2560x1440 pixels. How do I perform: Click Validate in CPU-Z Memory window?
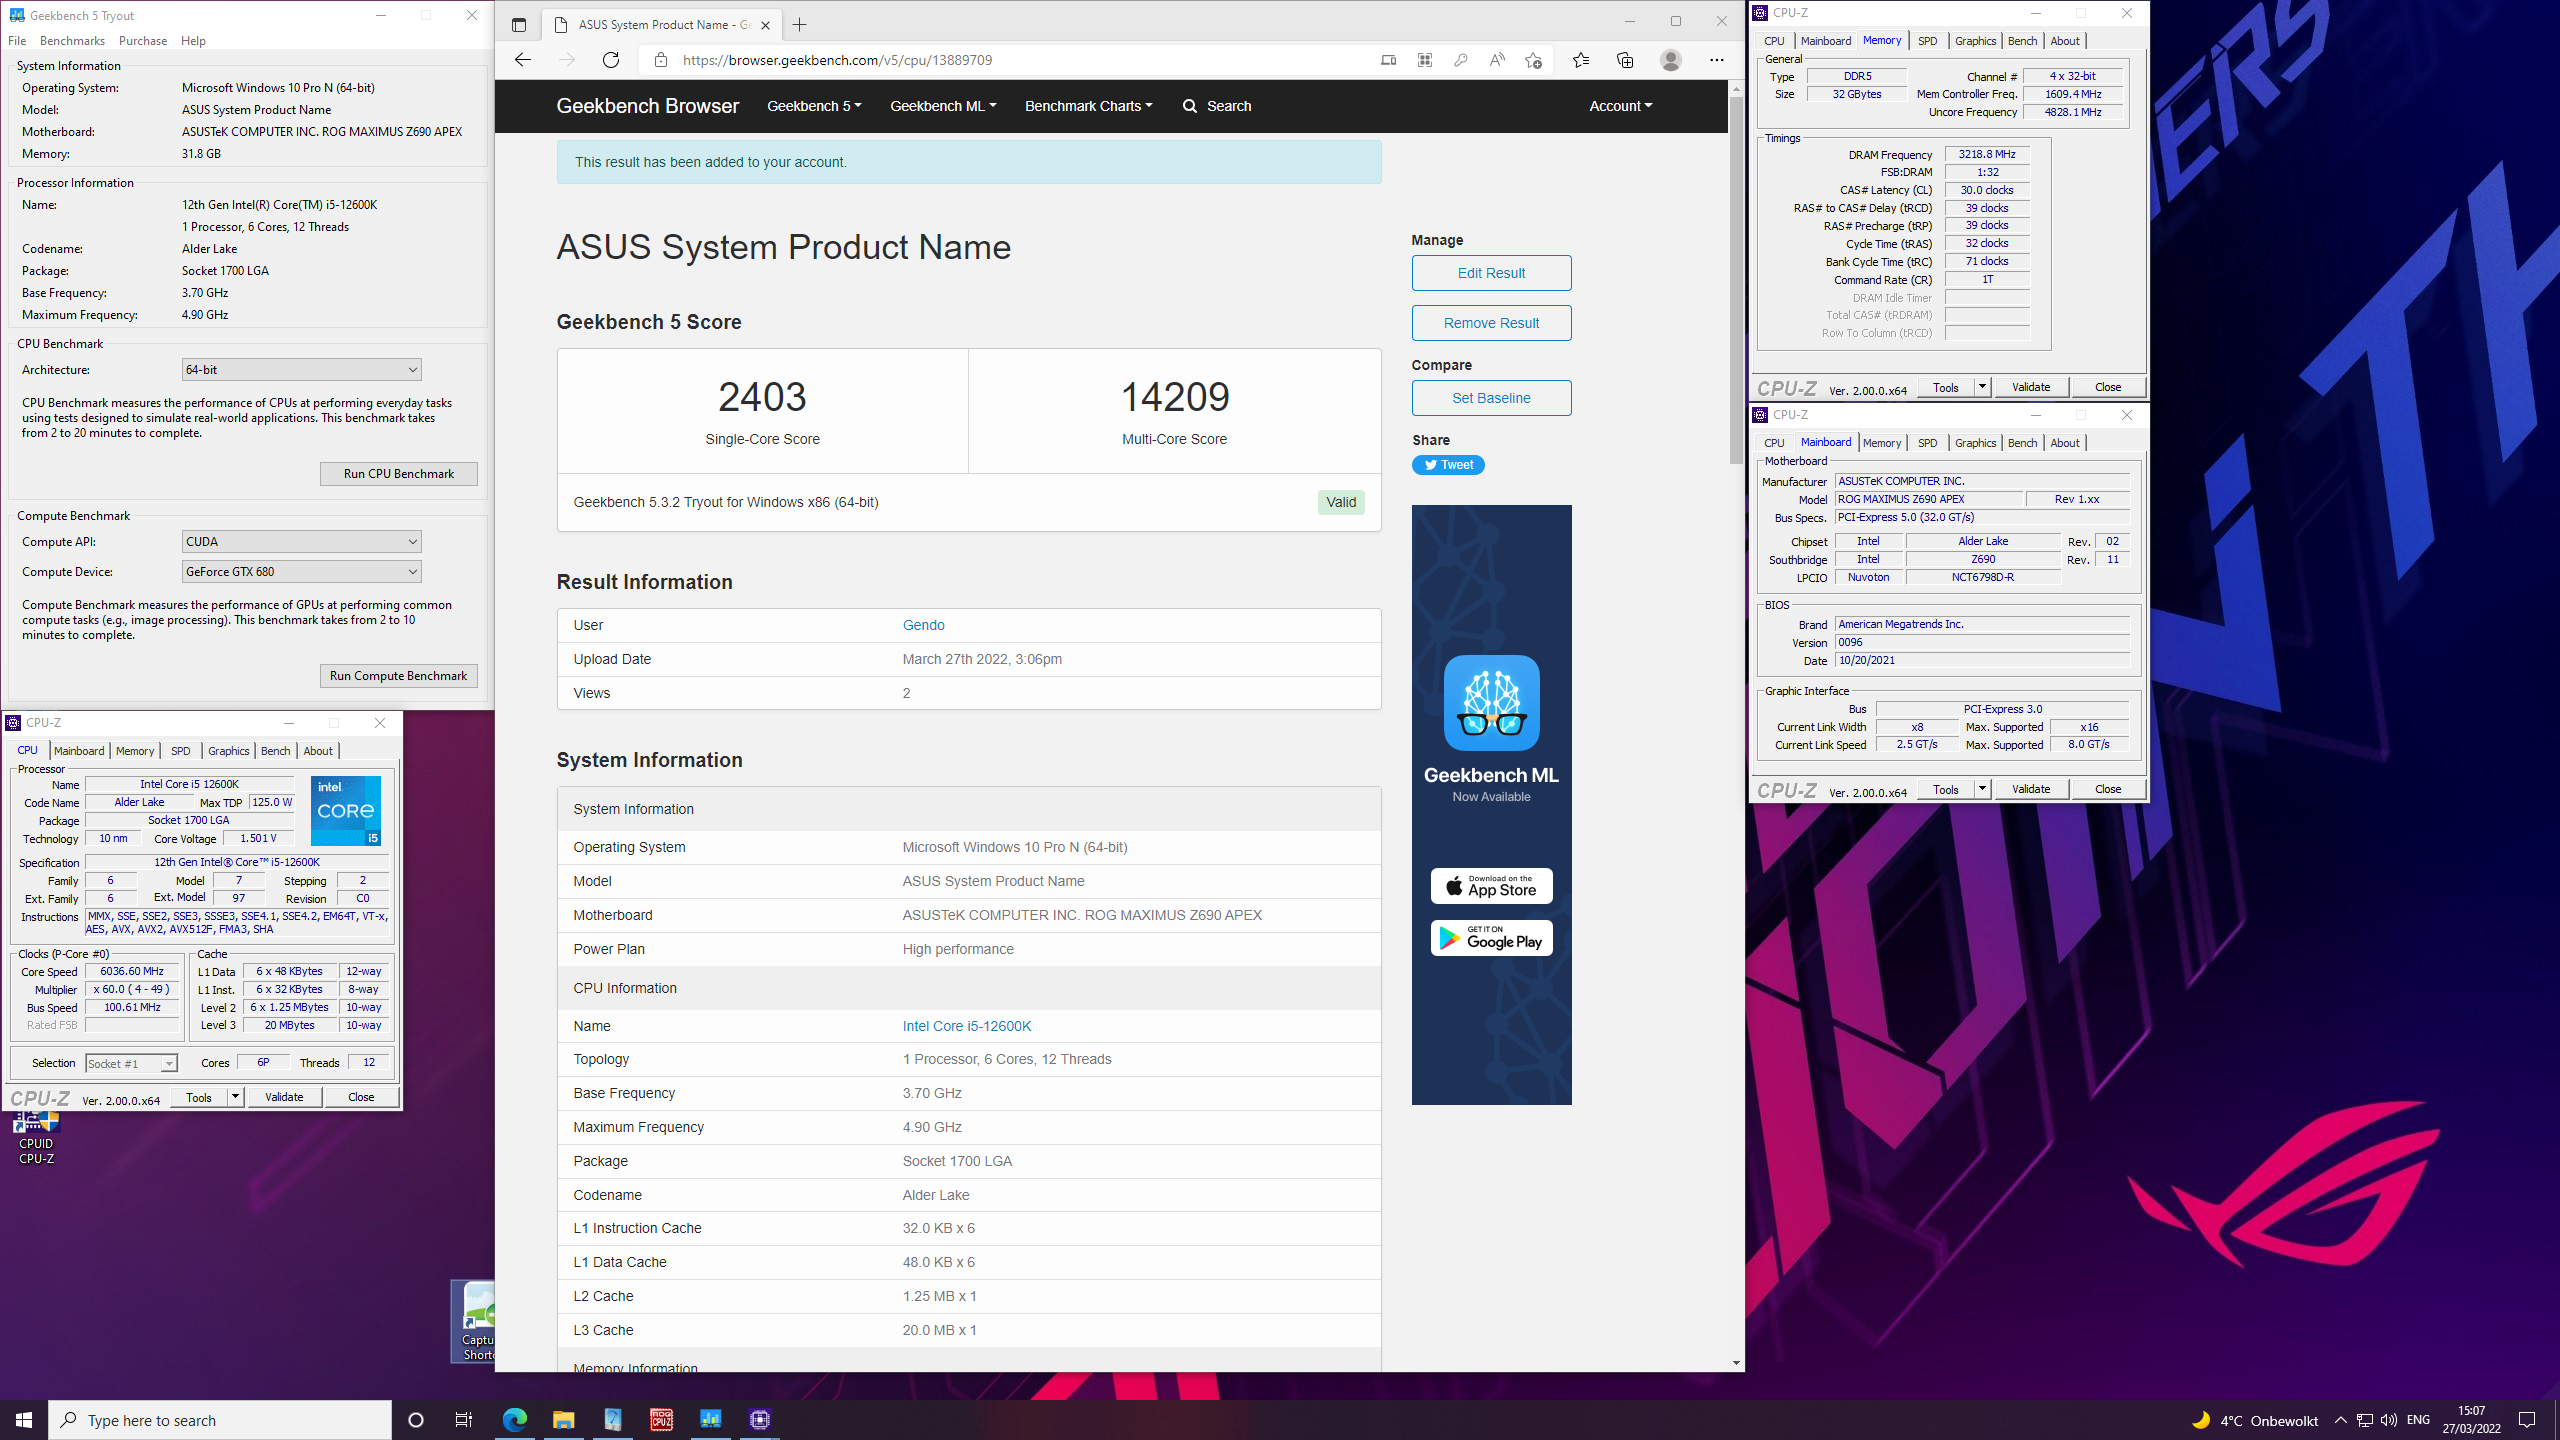pos(2030,387)
